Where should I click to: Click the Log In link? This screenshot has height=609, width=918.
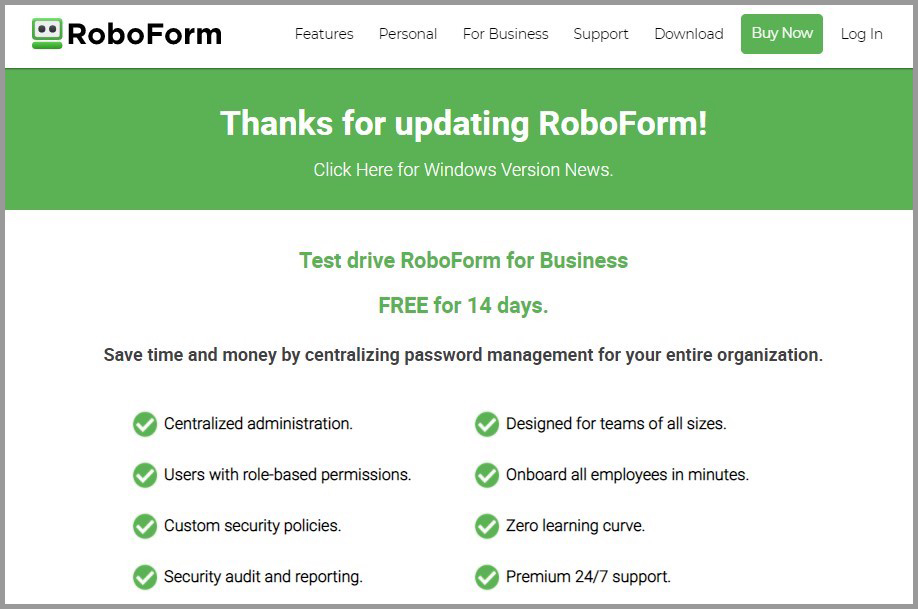click(861, 33)
